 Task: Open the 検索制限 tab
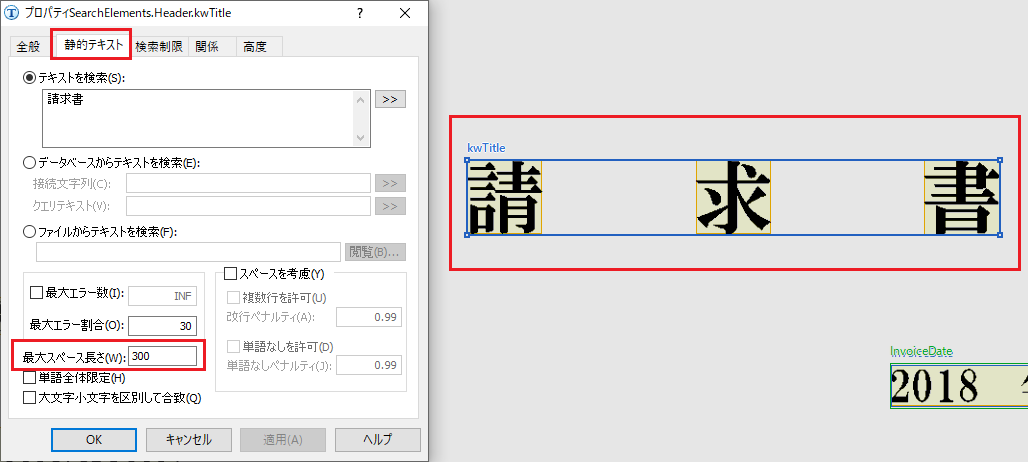click(x=159, y=47)
